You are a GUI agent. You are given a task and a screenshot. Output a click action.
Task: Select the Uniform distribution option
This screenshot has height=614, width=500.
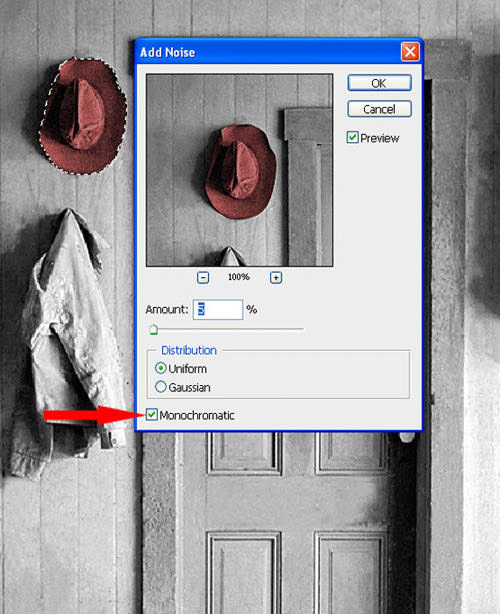161,368
